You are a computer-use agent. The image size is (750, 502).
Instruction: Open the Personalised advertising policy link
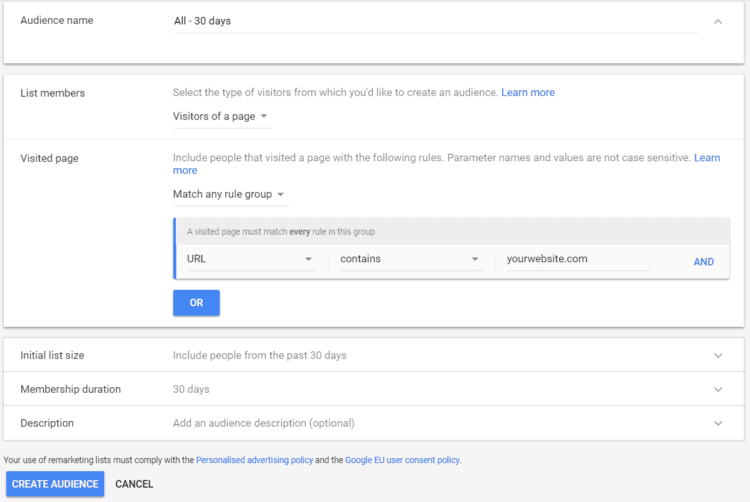[x=254, y=460]
